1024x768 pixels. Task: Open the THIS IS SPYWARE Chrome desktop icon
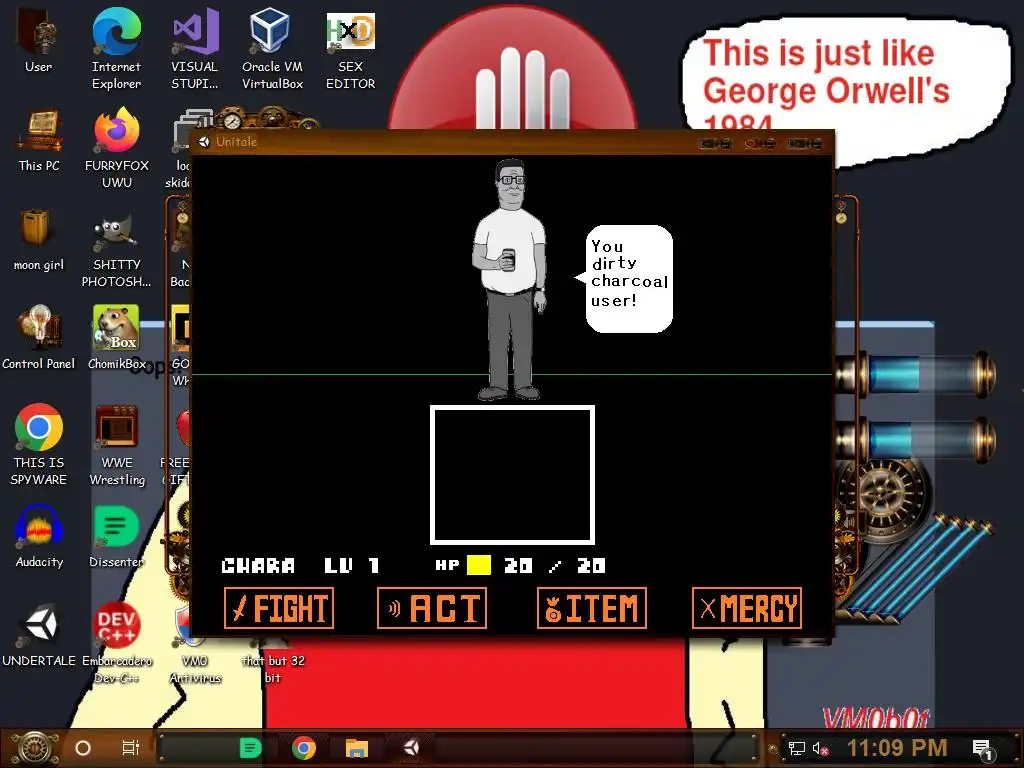click(x=39, y=445)
